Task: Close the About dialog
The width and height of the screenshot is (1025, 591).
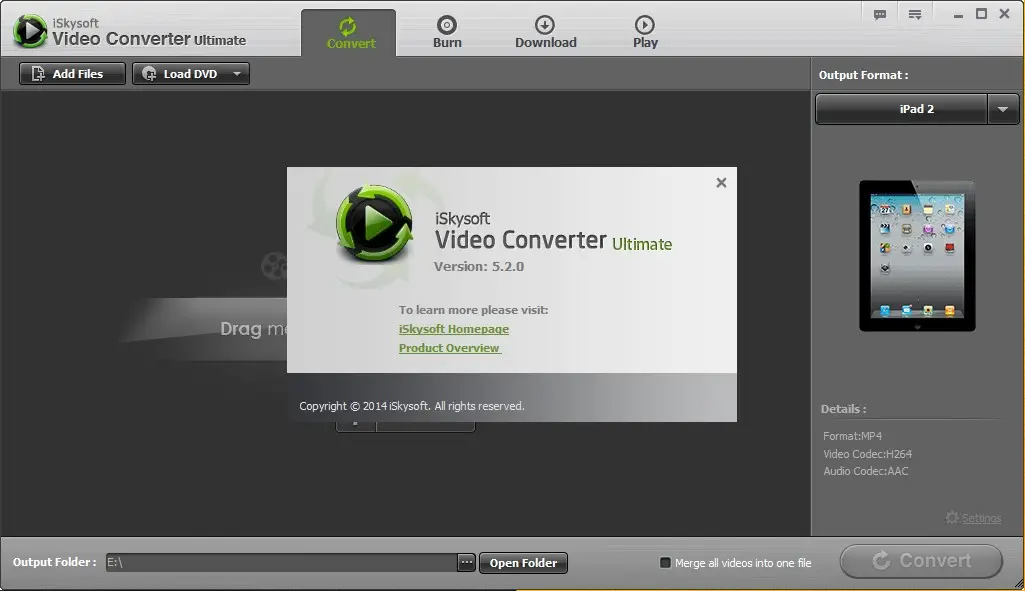Action: [721, 182]
